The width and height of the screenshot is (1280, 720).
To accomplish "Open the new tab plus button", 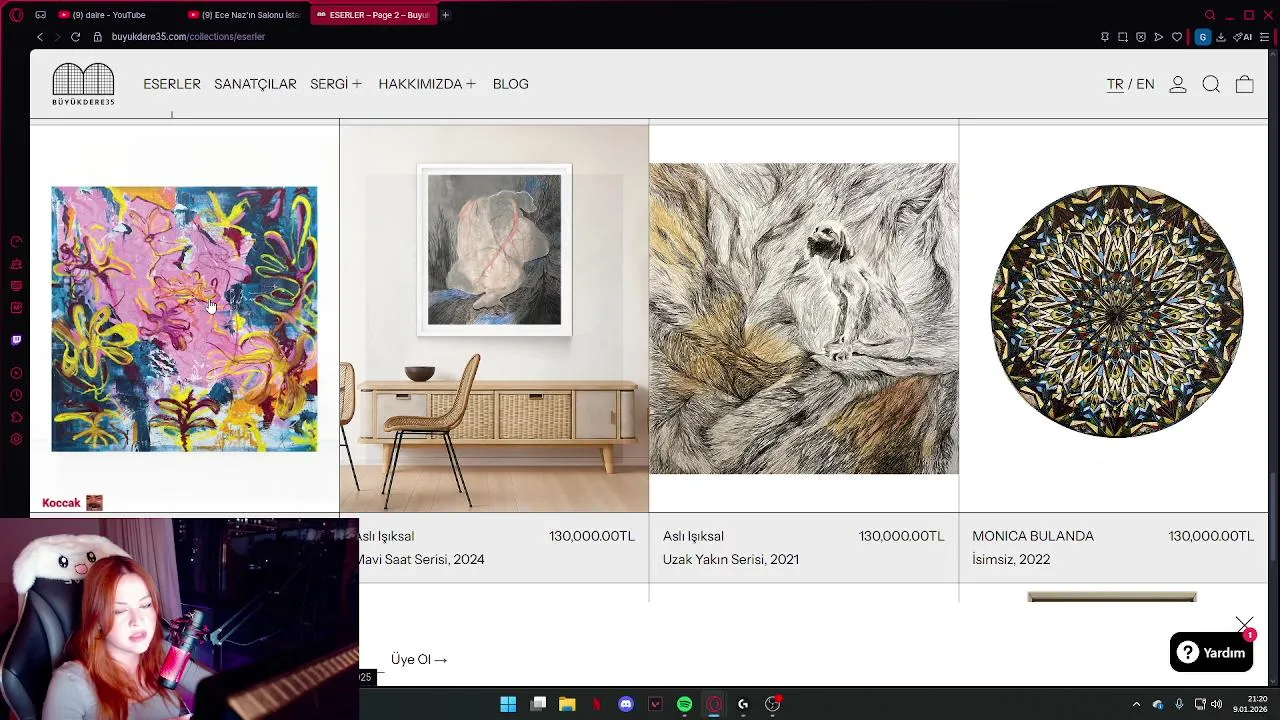I will click(x=445, y=15).
